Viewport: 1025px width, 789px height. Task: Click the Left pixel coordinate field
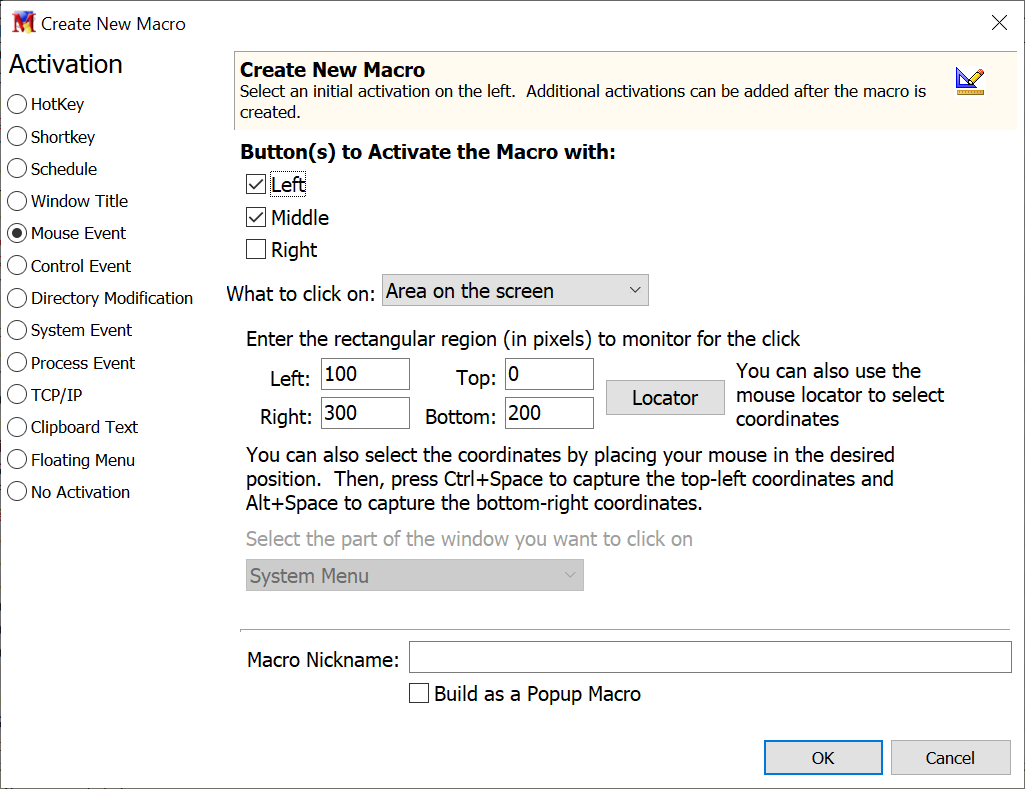(365, 375)
